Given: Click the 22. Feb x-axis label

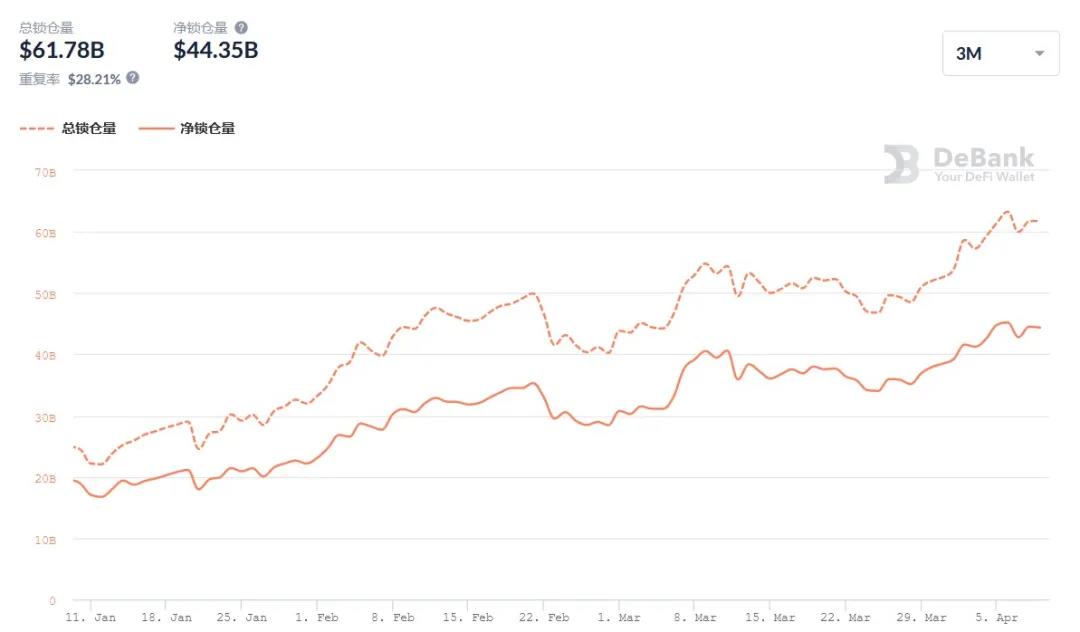Looking at the screenshot, I should [x=544, y=617].
